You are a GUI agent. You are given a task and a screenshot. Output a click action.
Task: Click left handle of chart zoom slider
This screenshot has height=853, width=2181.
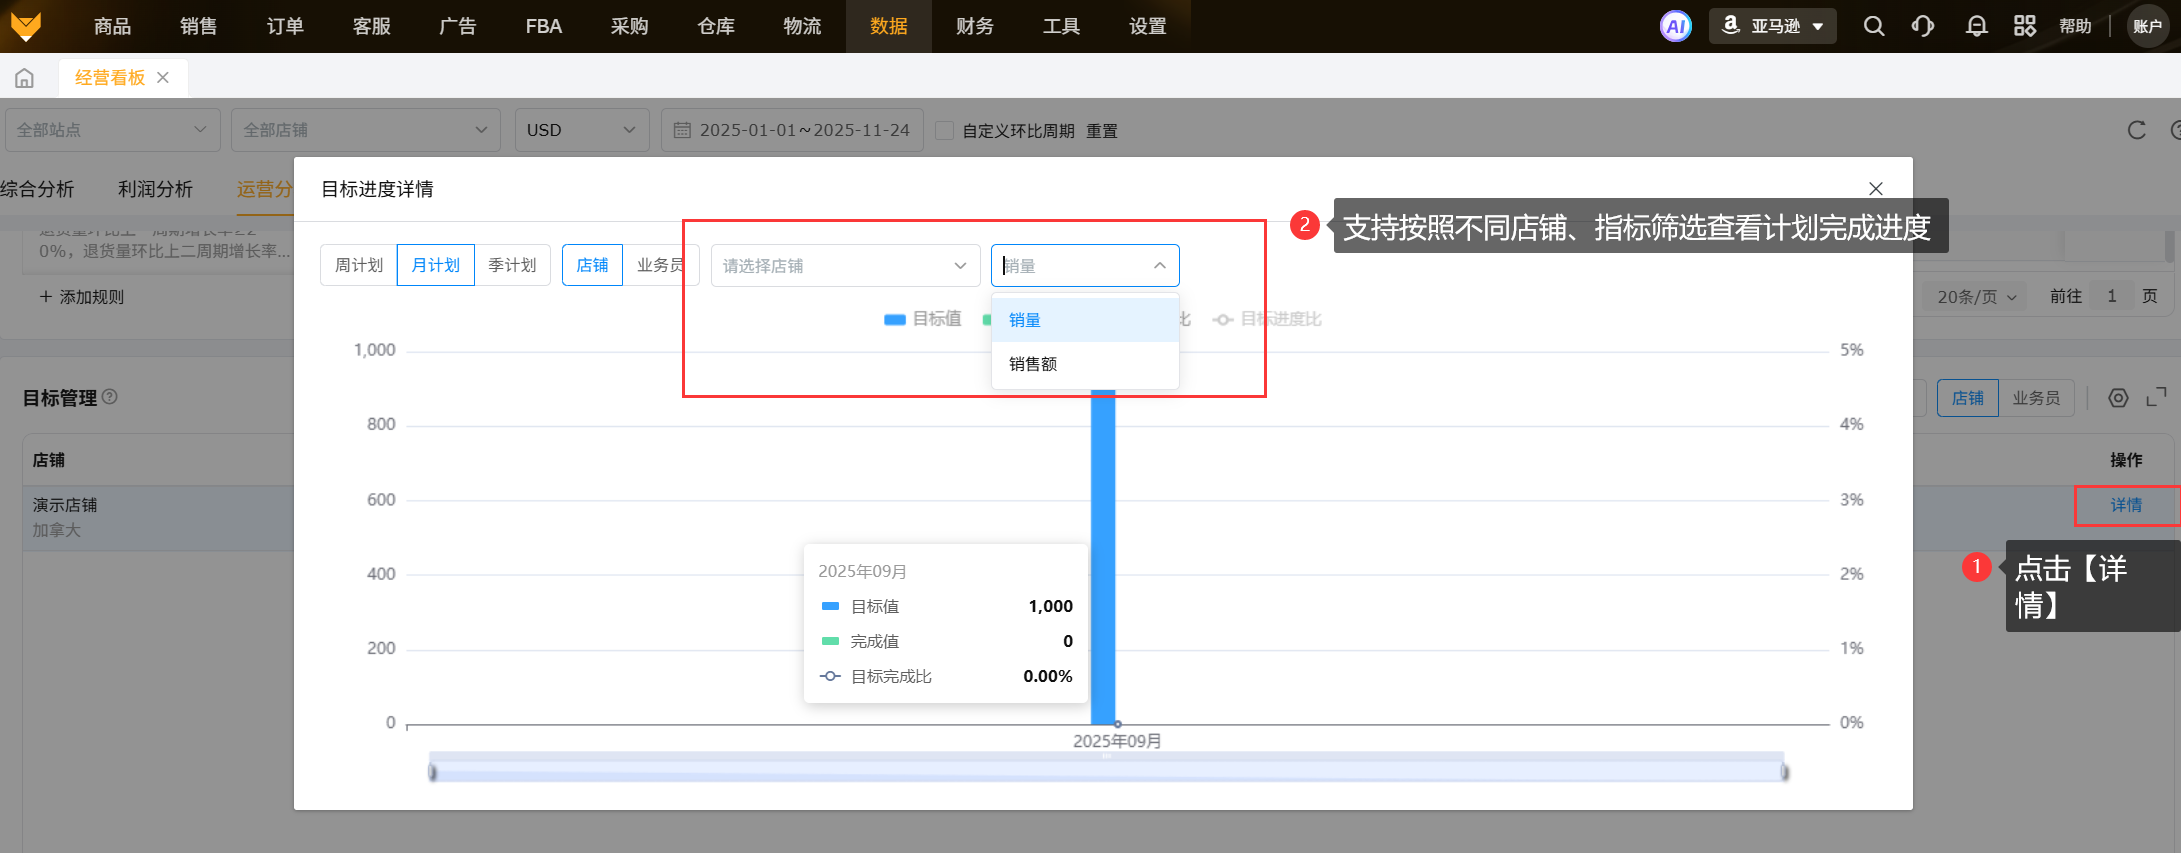[432, 772]
